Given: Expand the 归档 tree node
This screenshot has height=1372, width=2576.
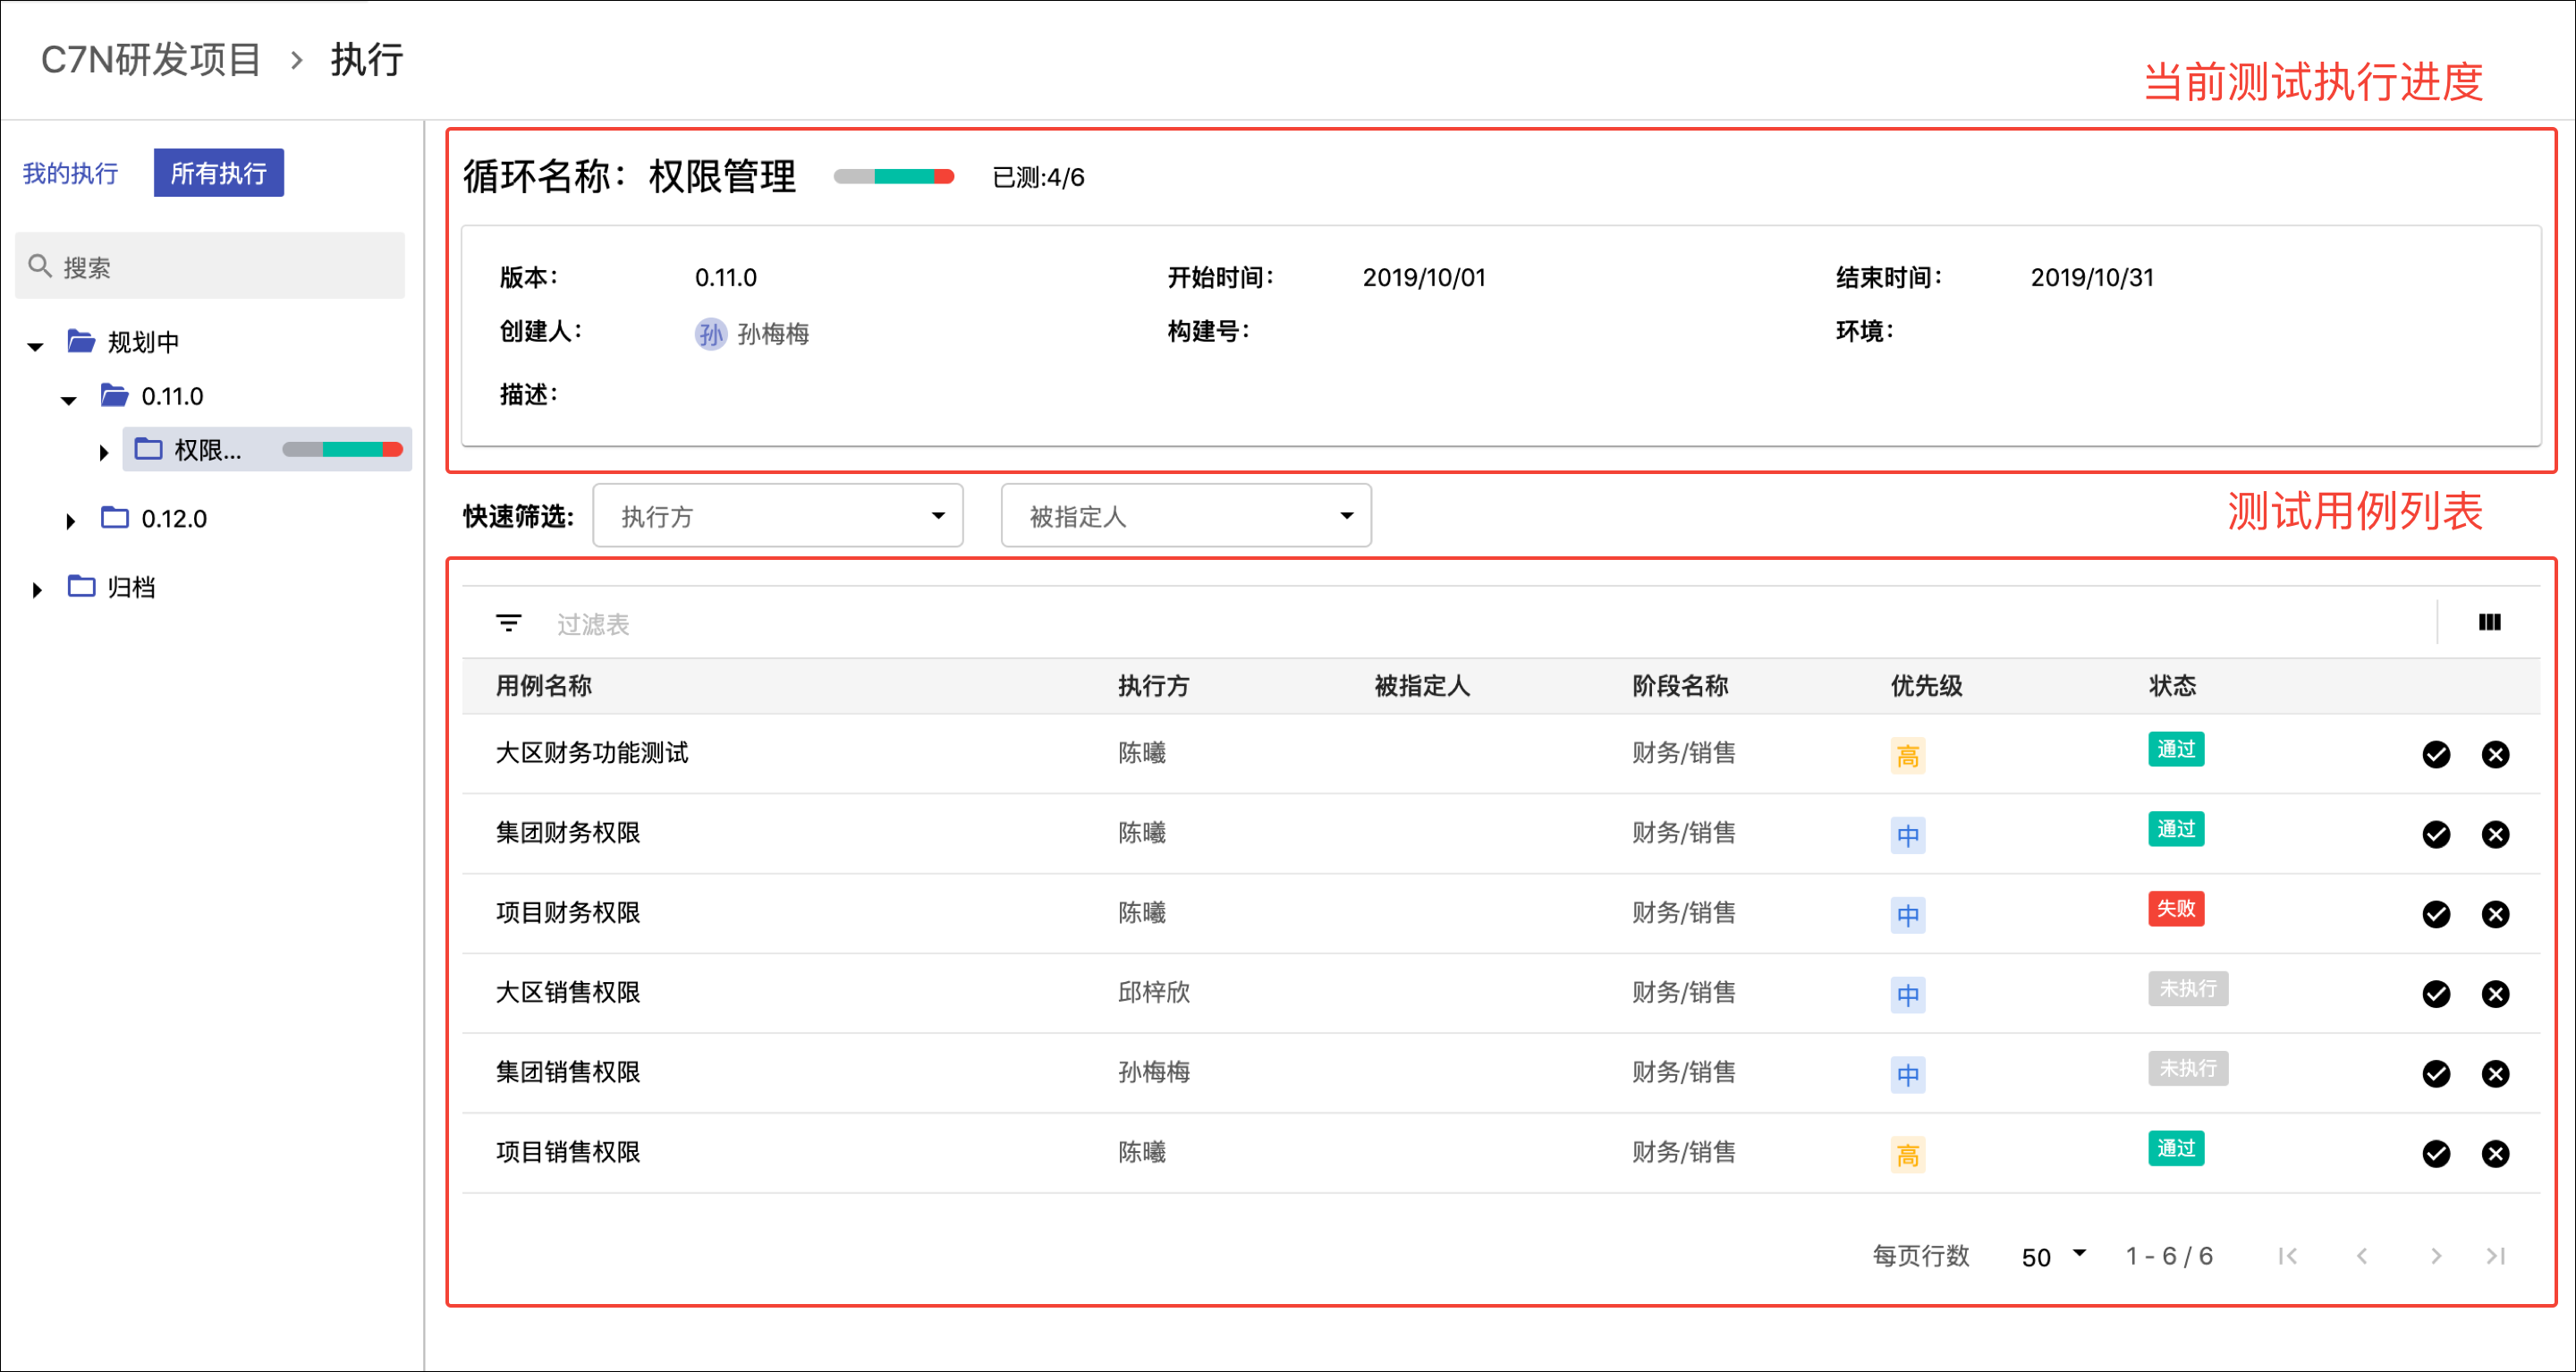Looking at the screenshot, I should point(37,590).
